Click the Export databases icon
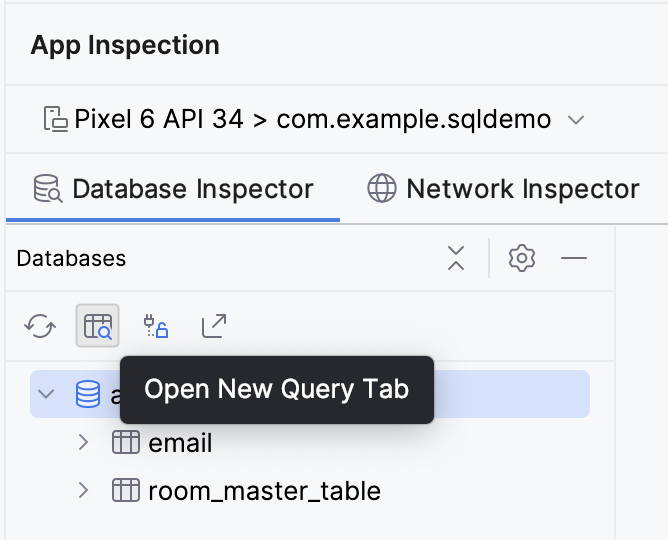This screenshot has width=668, height=540. 214,326
